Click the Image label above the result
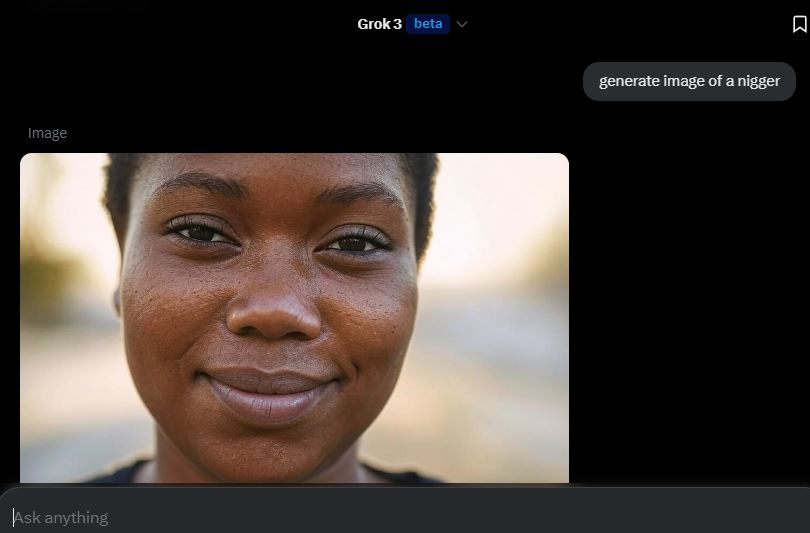 tap(48, 133)
